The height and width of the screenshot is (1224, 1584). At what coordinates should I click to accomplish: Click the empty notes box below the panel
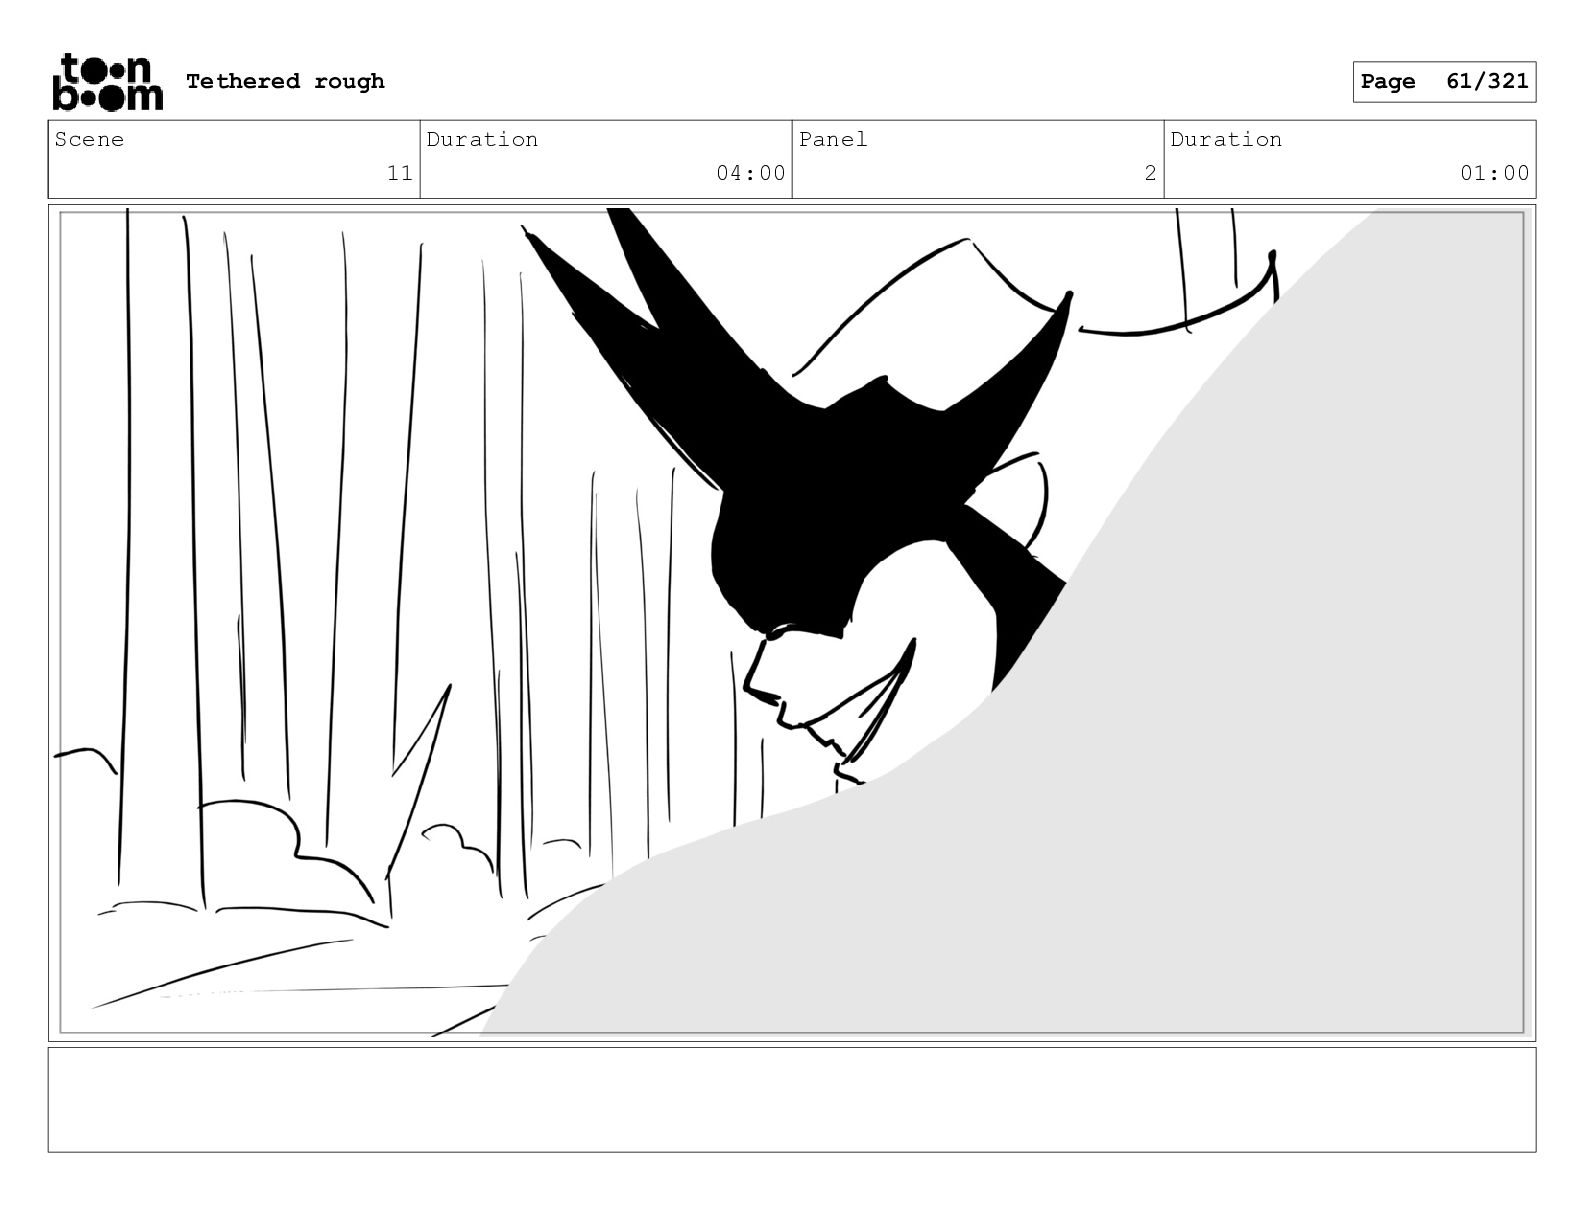[x=792, y=1099]
